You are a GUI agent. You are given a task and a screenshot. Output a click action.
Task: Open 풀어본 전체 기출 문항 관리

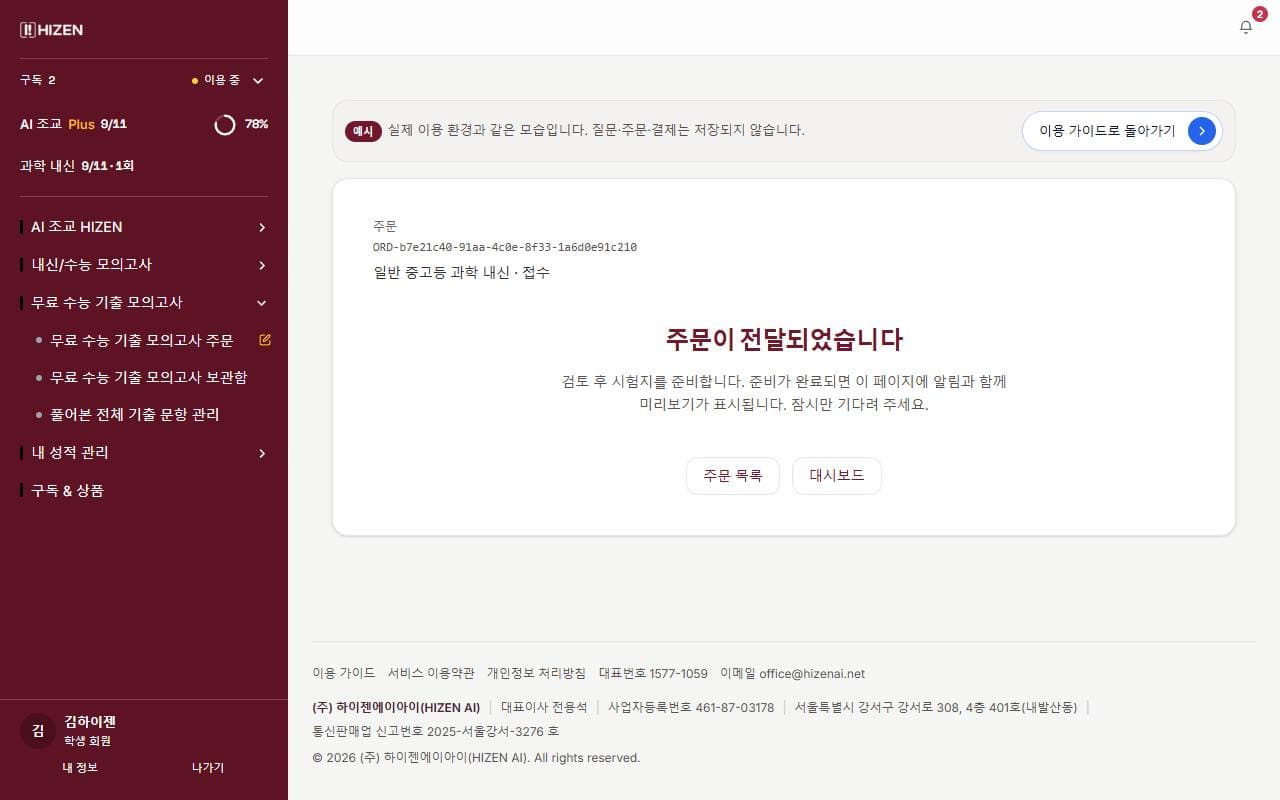[135, 414]
